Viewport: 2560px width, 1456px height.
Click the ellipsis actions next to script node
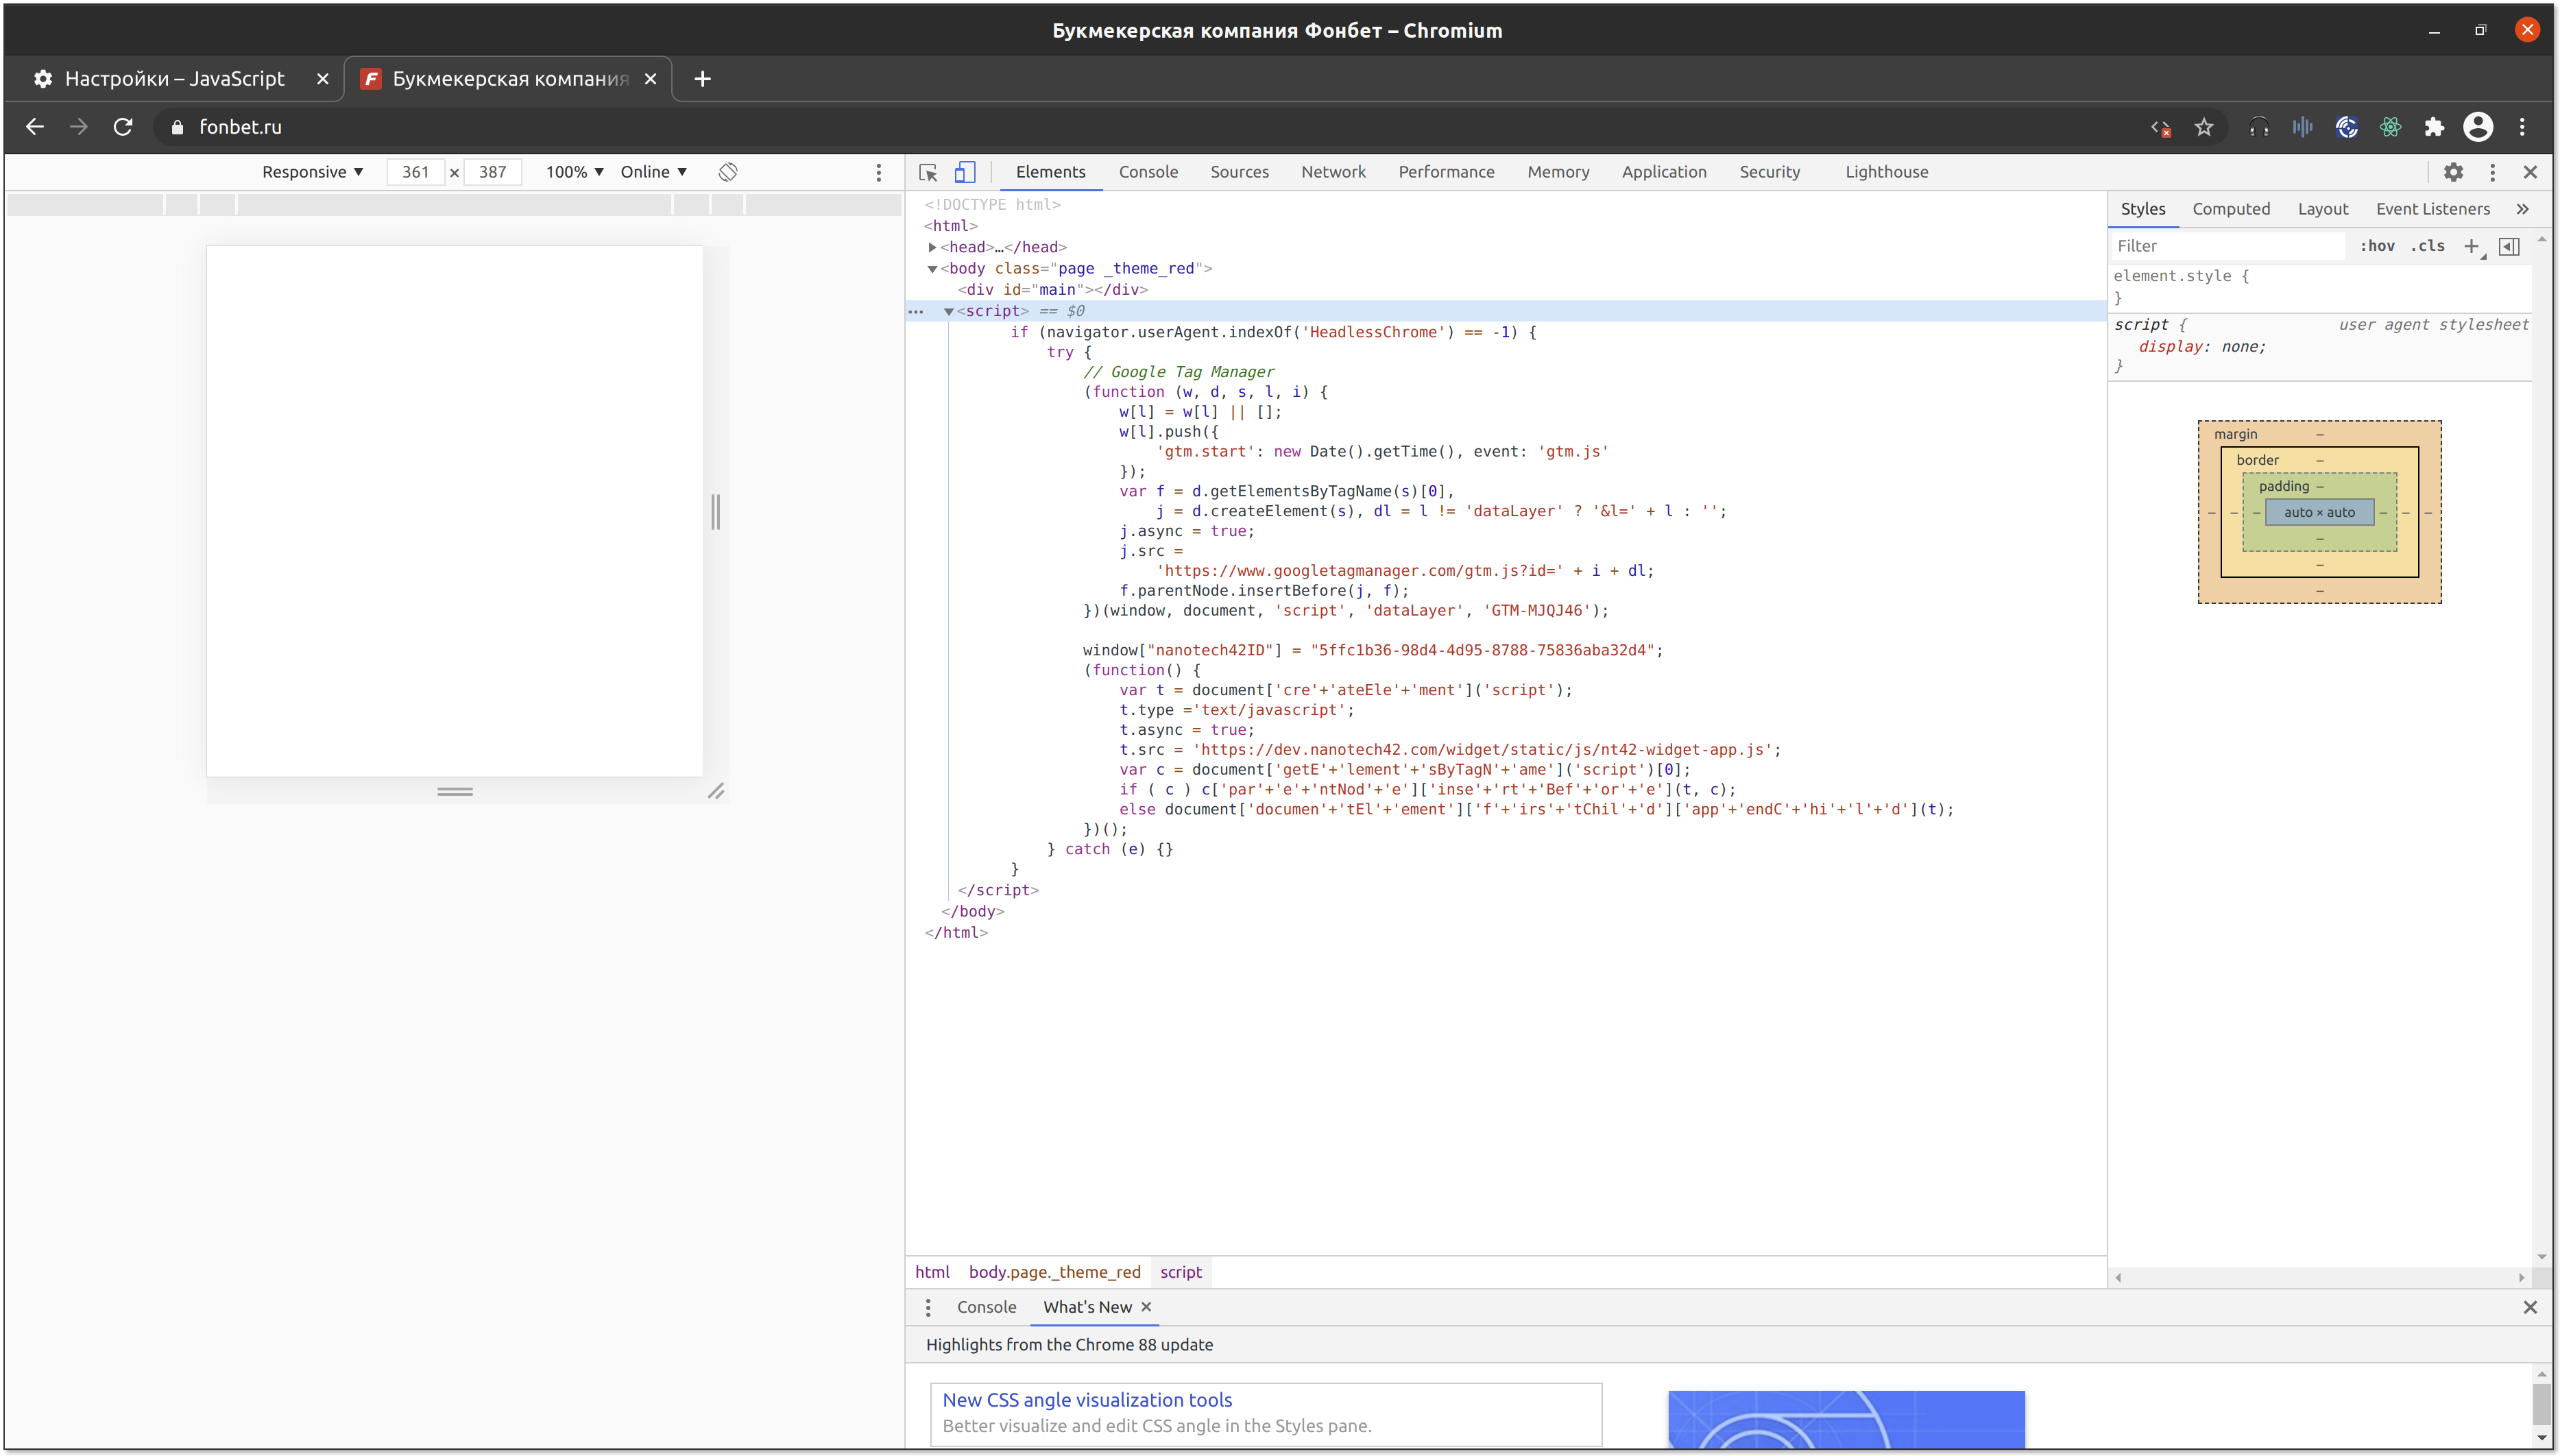click(915, 311)
